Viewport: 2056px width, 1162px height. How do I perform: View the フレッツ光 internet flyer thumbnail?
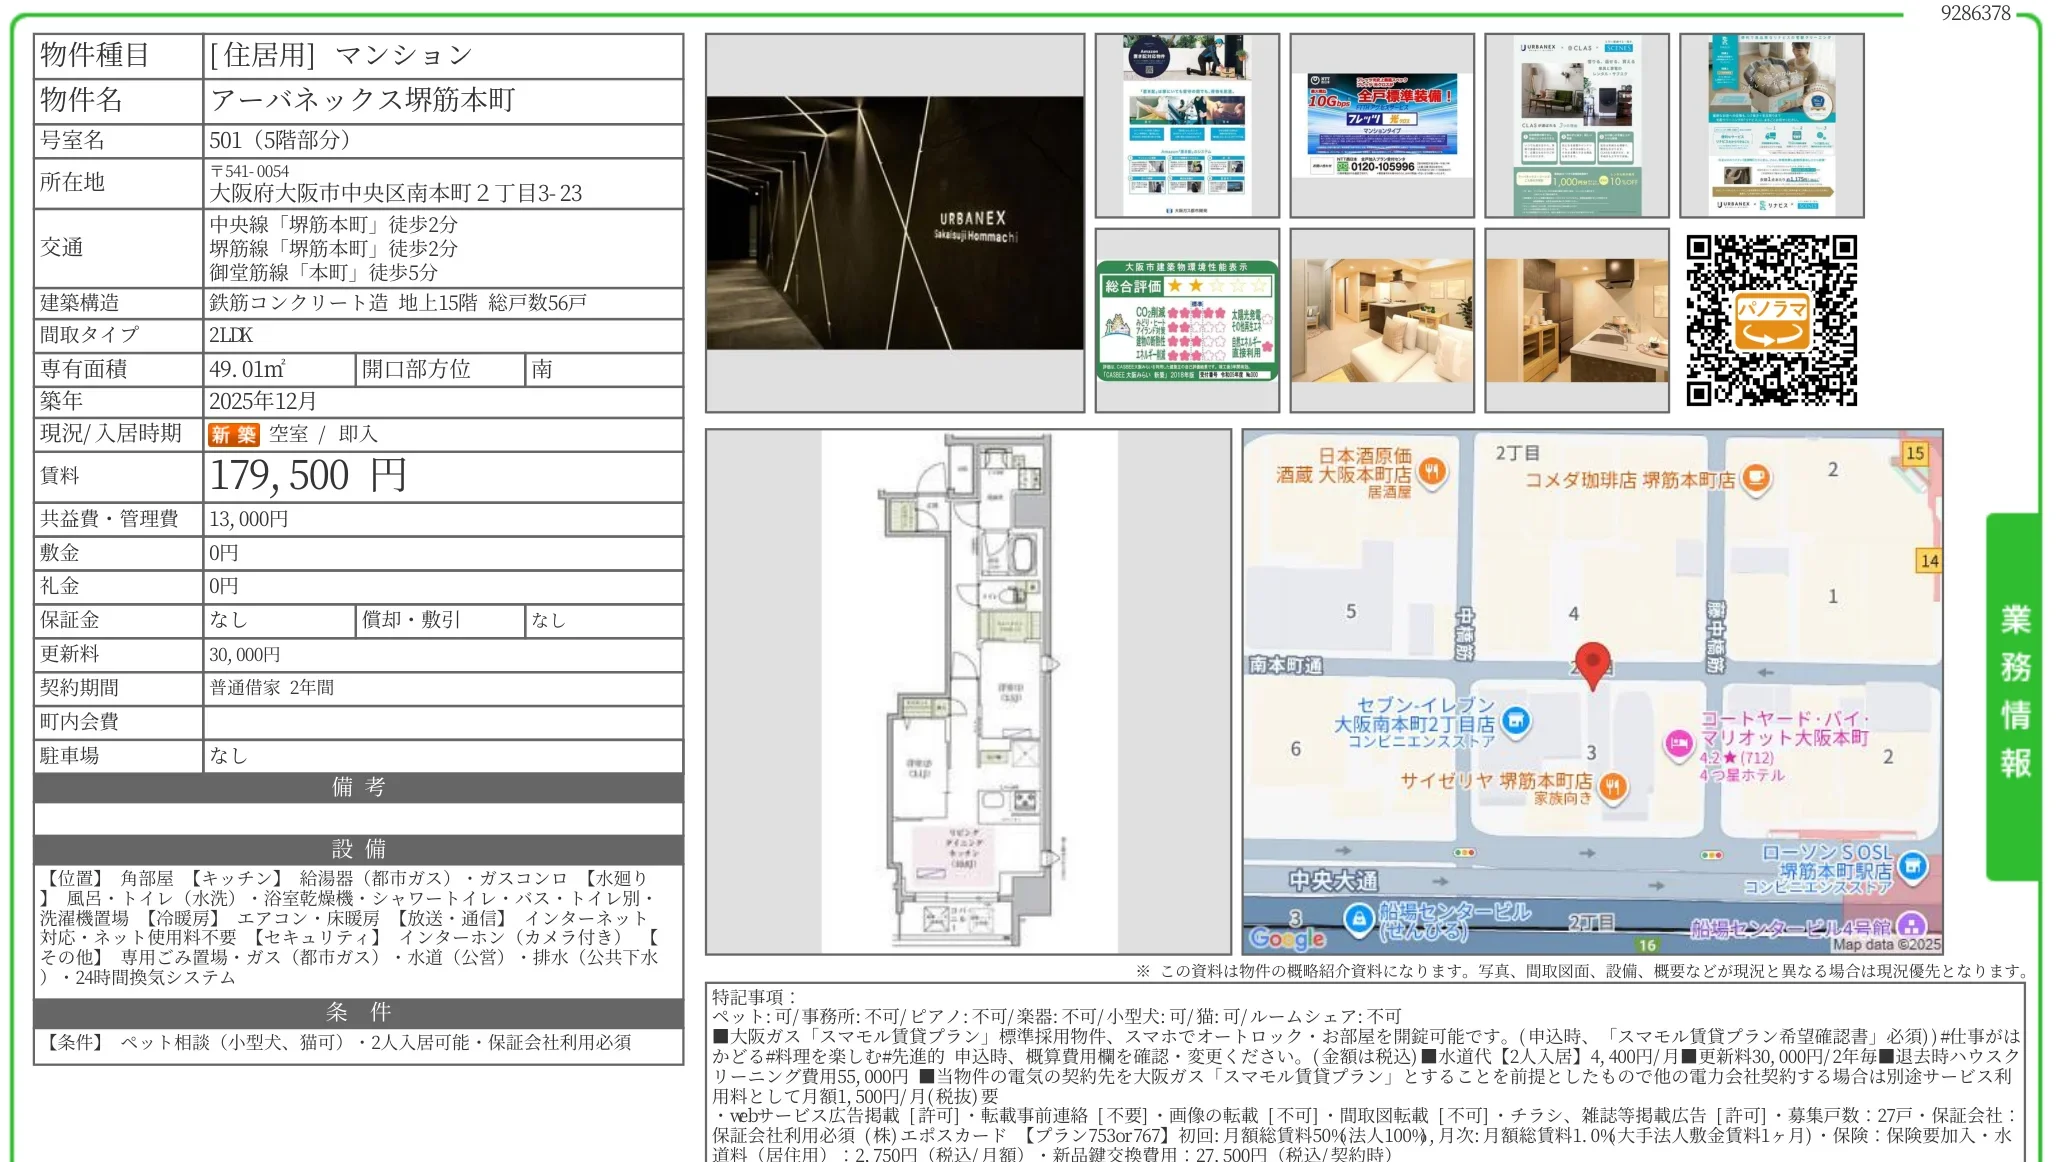coord(1380,123)
